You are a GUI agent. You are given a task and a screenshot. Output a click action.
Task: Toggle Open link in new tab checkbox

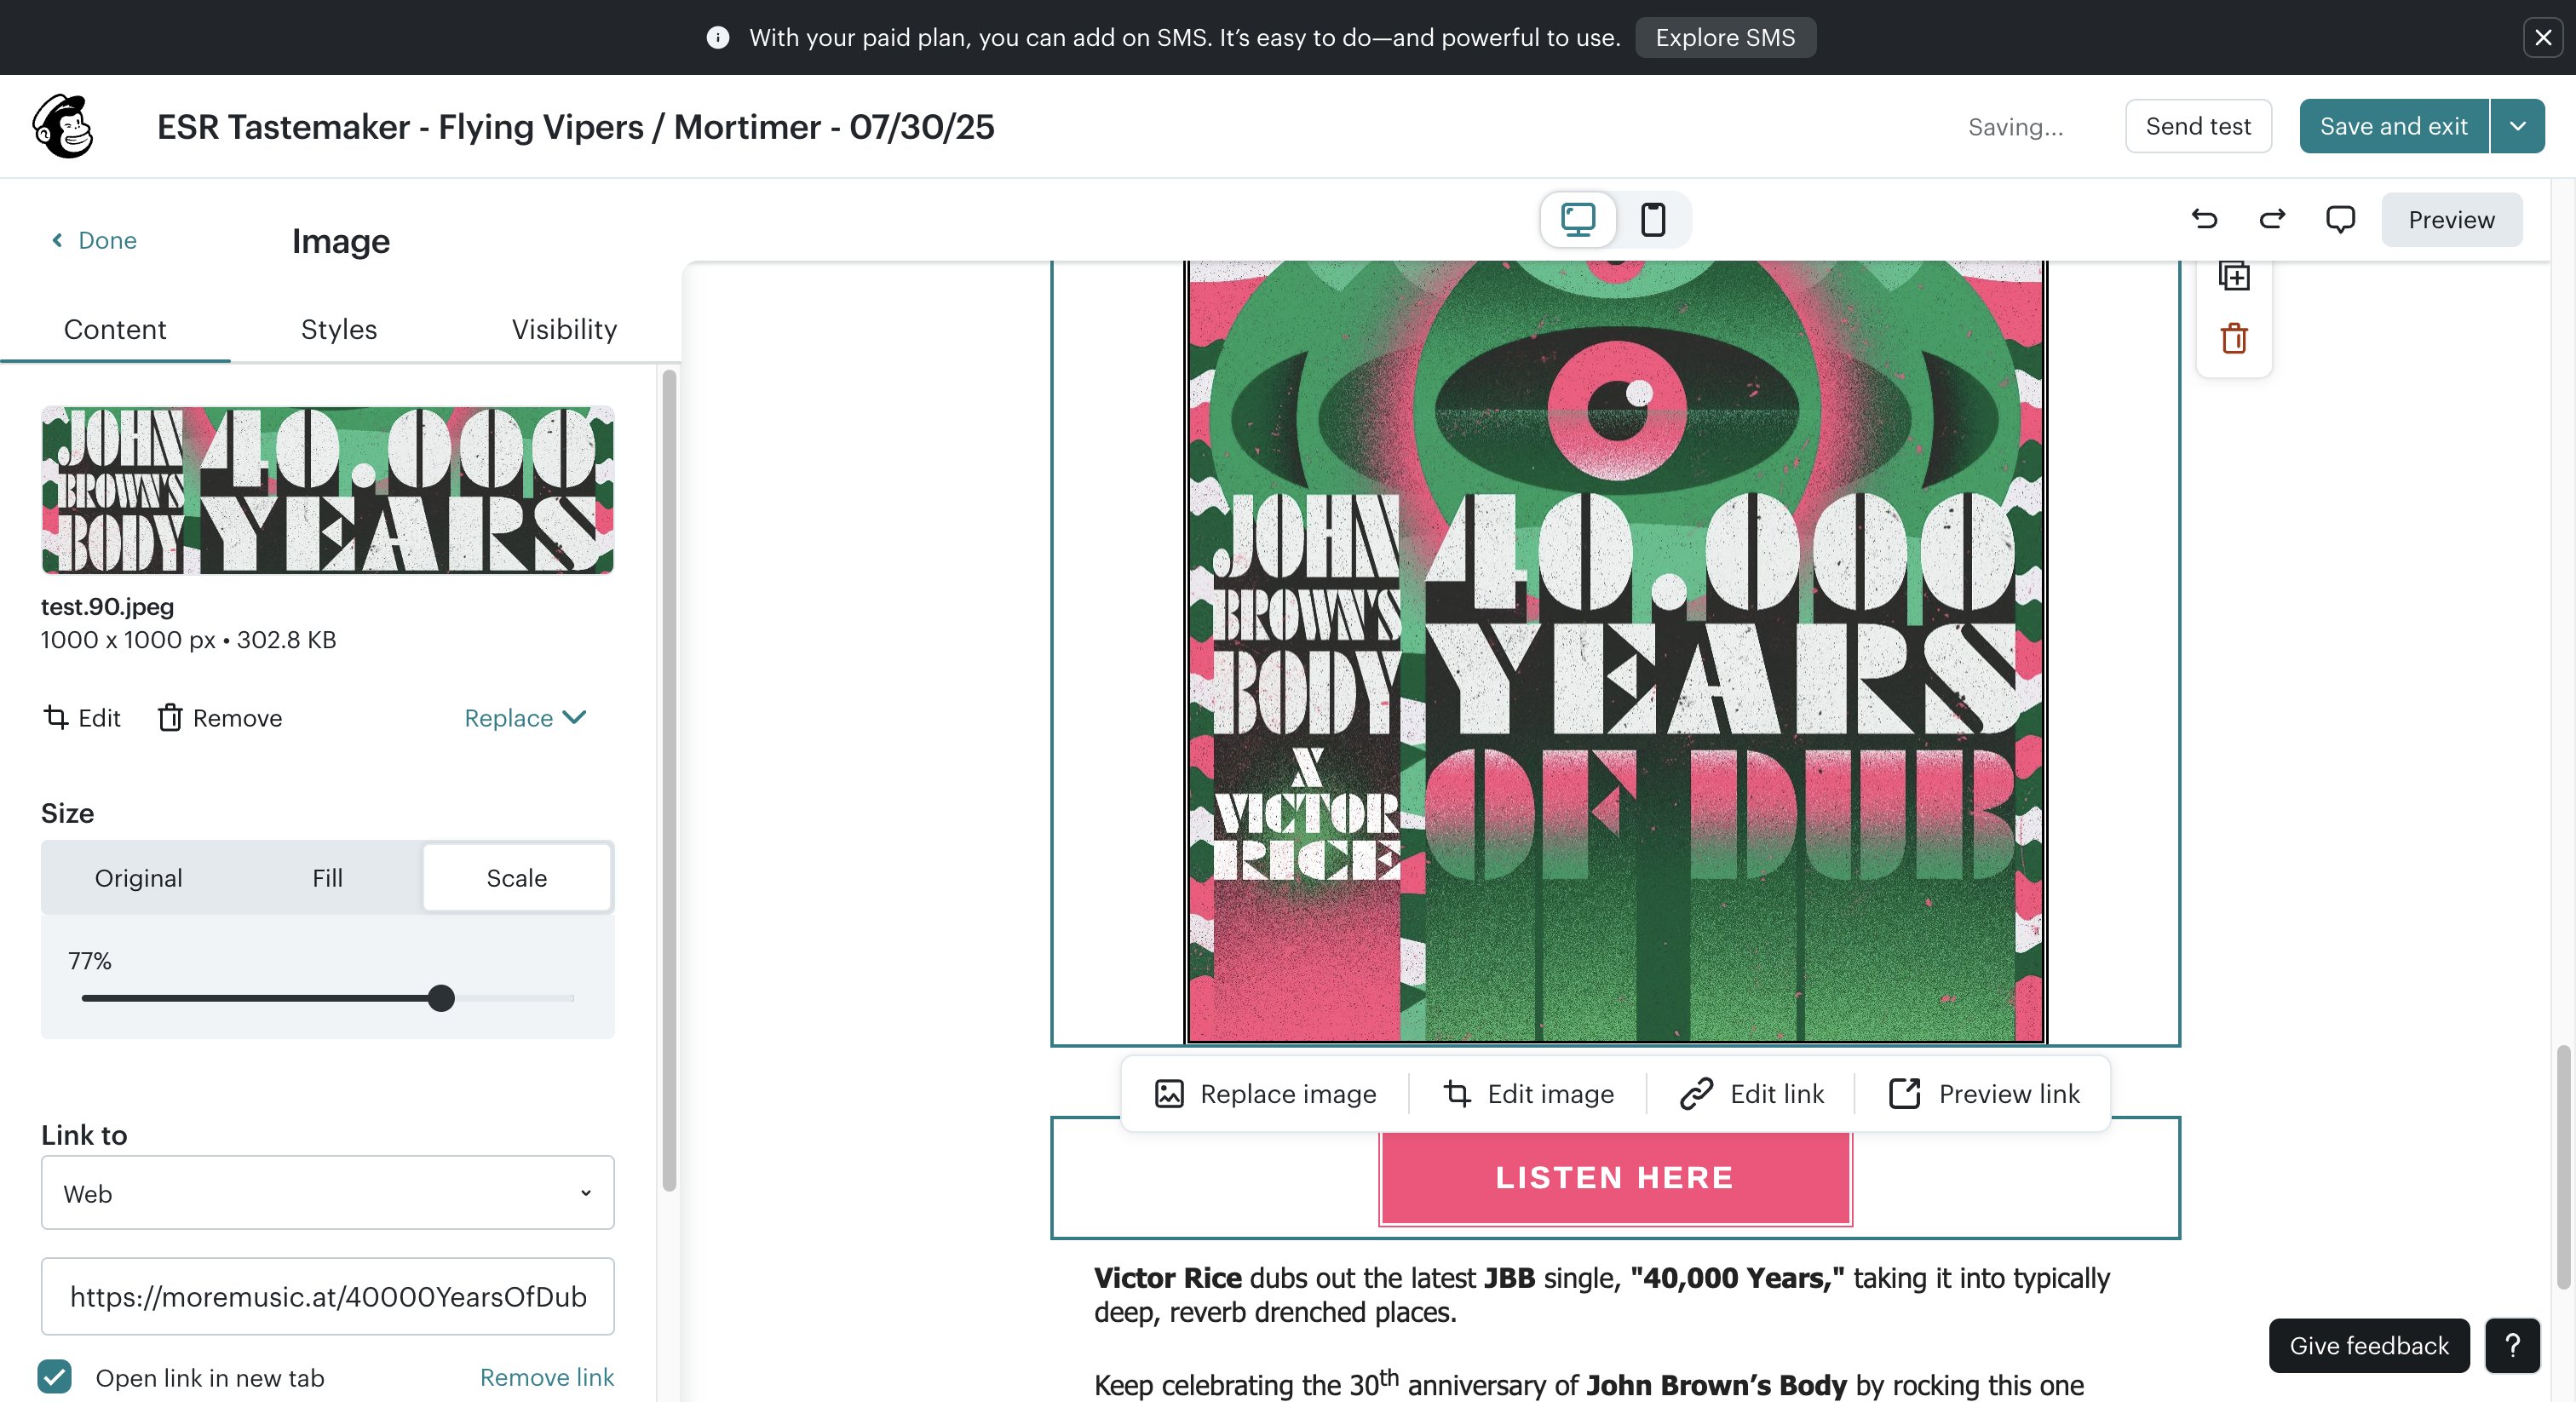(55, 1376)
